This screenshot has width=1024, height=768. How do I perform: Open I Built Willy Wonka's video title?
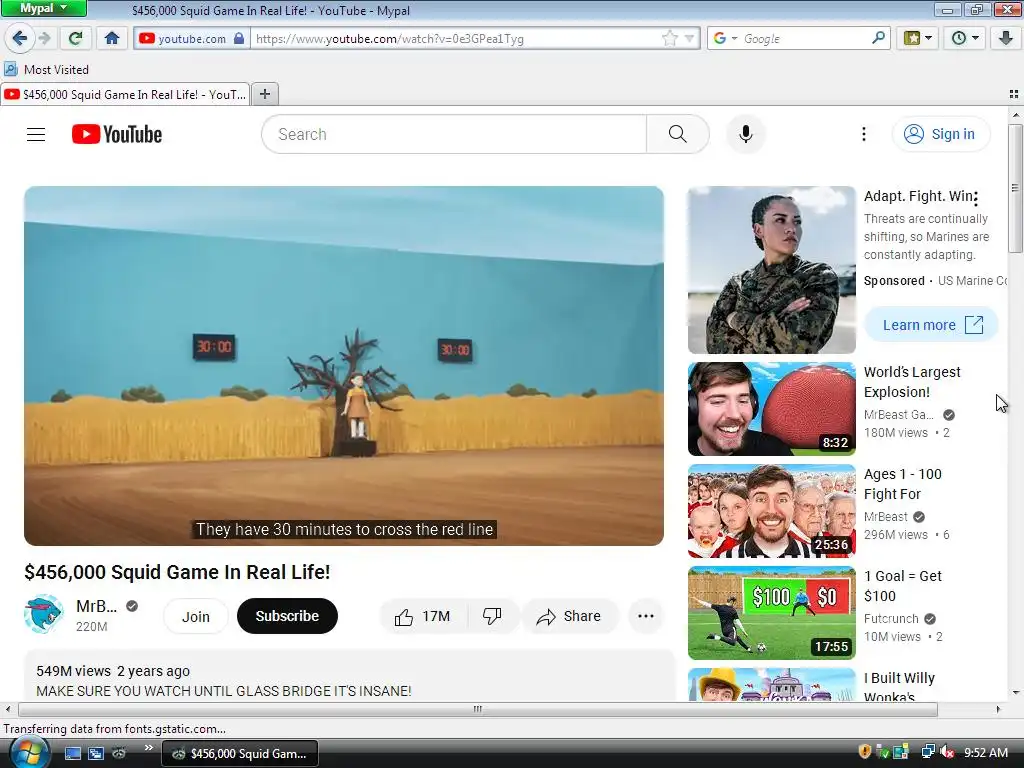(899, 687)
